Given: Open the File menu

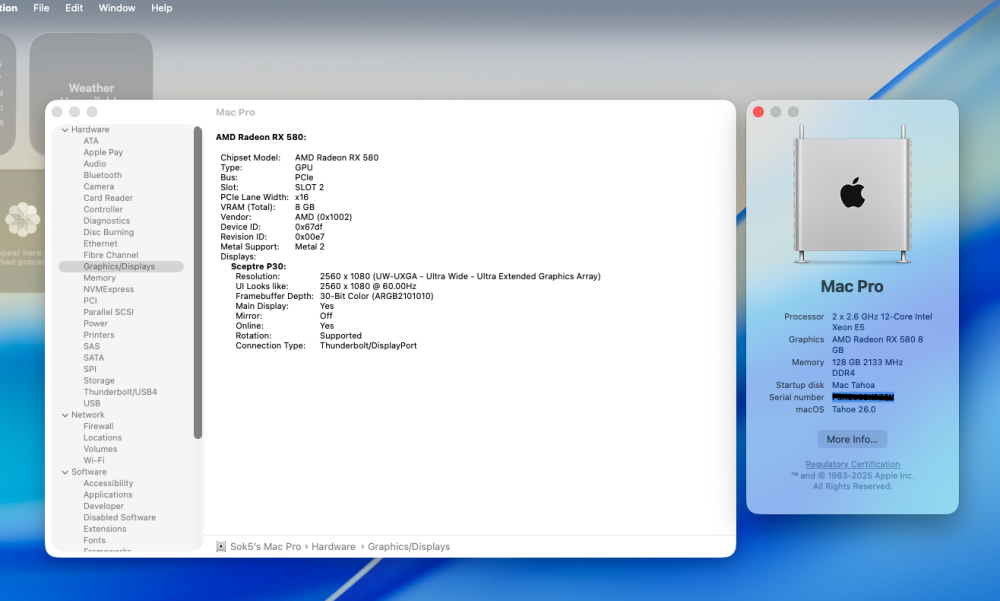Looking at the screenshot, I should tap(41, 8).
